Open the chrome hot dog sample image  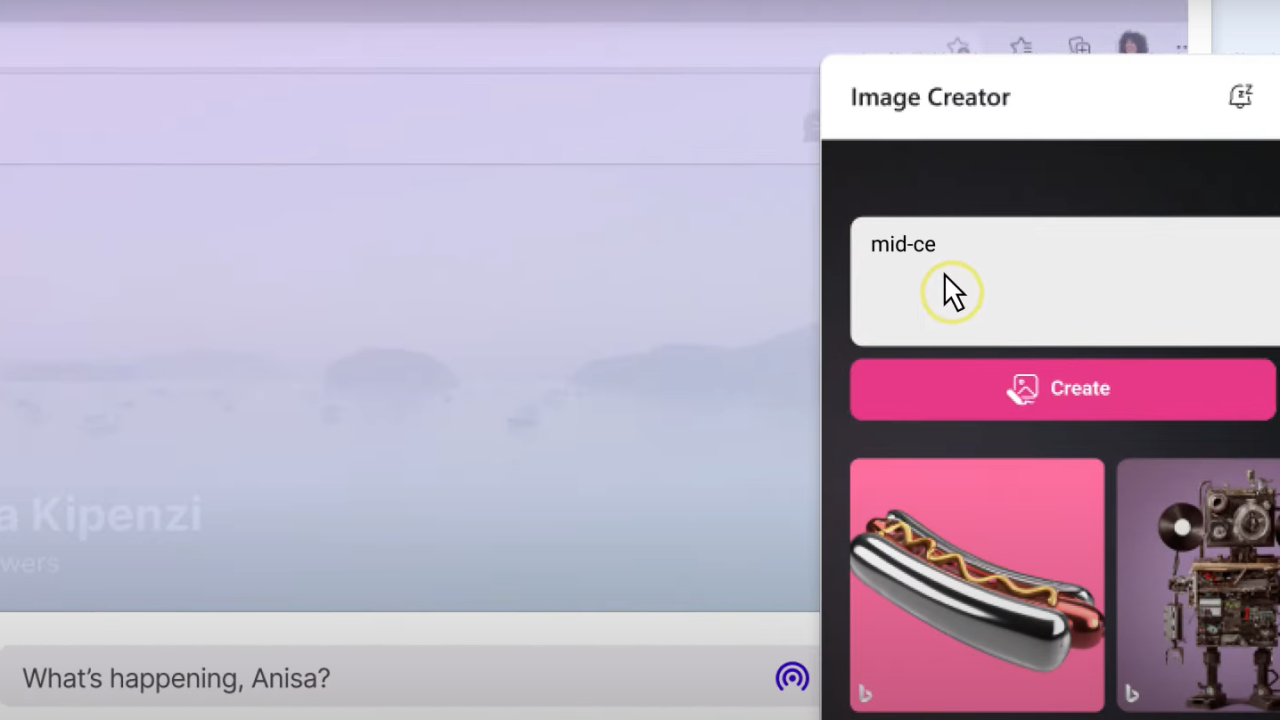pos(977,585)
